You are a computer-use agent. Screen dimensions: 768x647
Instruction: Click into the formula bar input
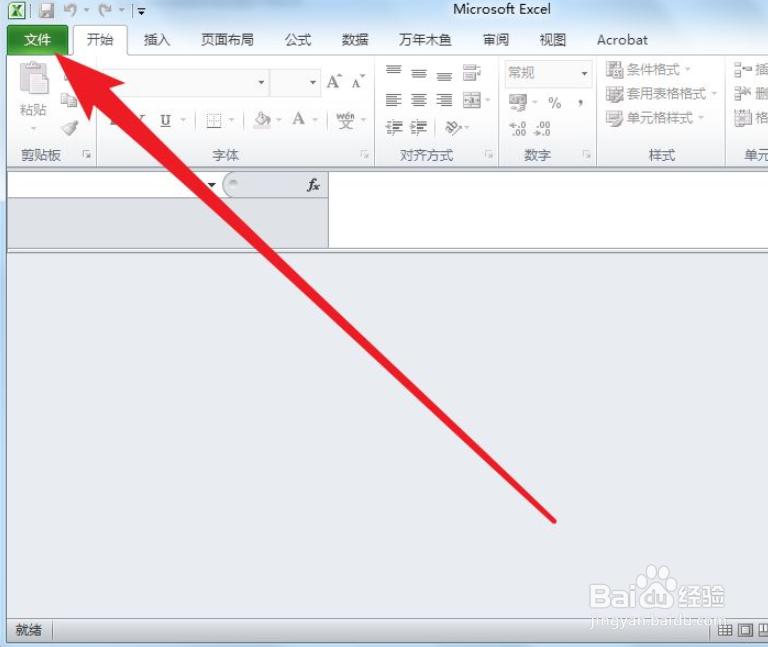548,210
